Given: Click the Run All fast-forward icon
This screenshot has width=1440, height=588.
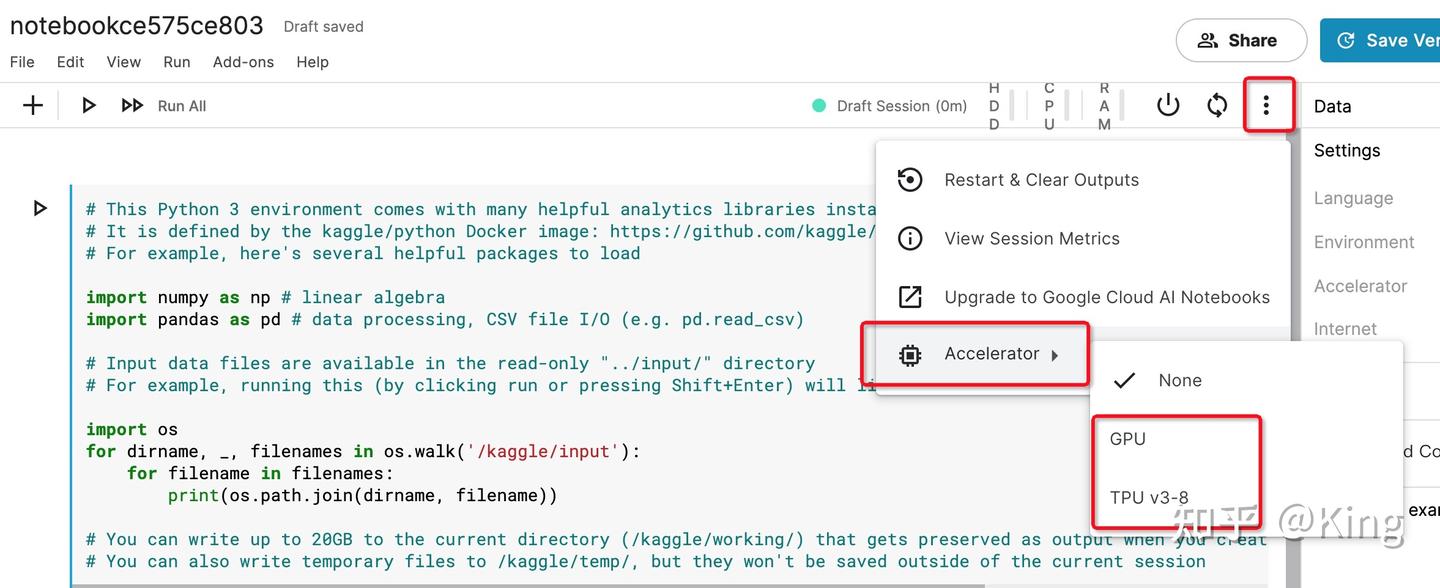Looking at the screenshot, I should pos(132,105).
